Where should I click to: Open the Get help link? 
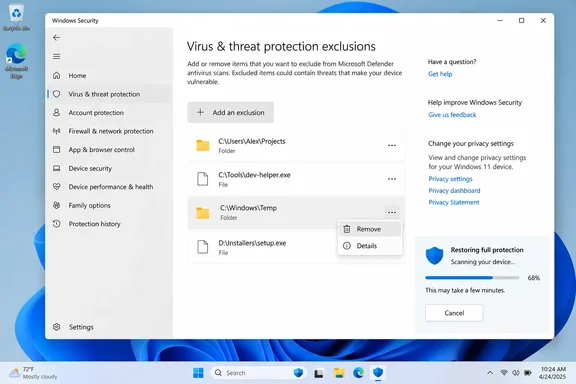coord(440,74)
